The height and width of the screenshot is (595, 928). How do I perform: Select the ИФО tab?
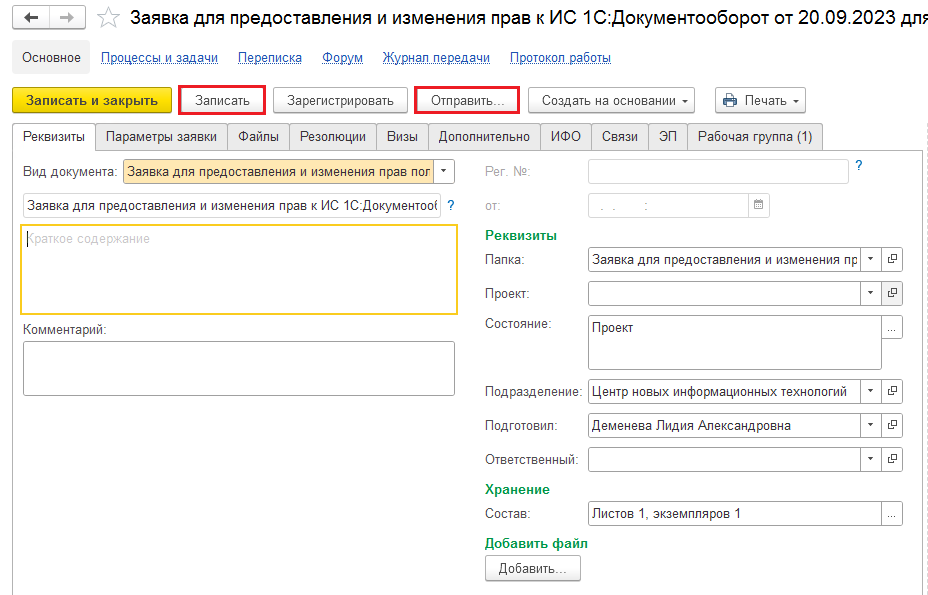point(566,137)
